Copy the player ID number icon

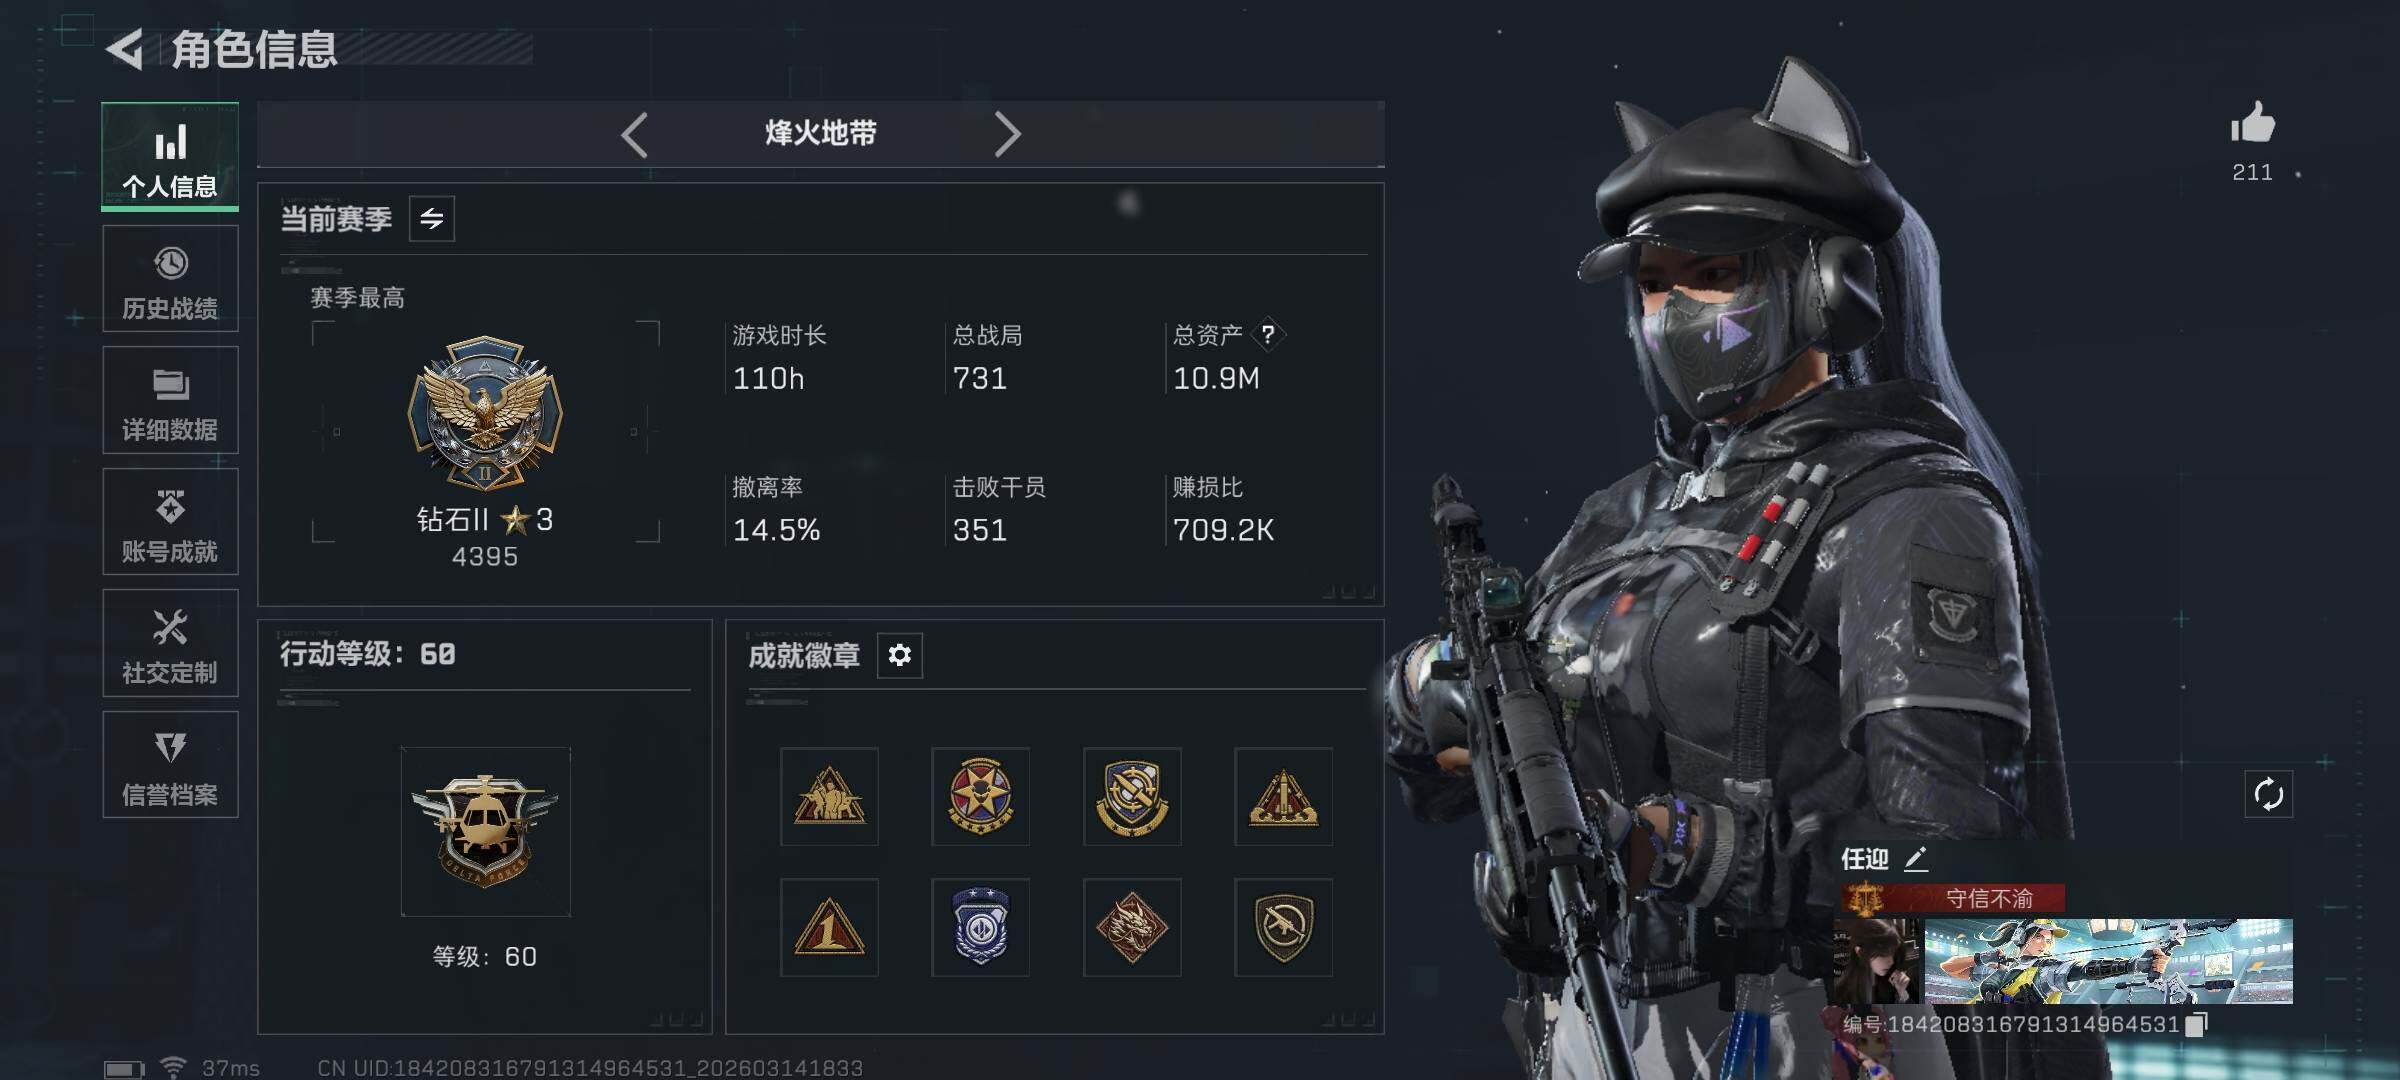[x=2196, y=1025]
